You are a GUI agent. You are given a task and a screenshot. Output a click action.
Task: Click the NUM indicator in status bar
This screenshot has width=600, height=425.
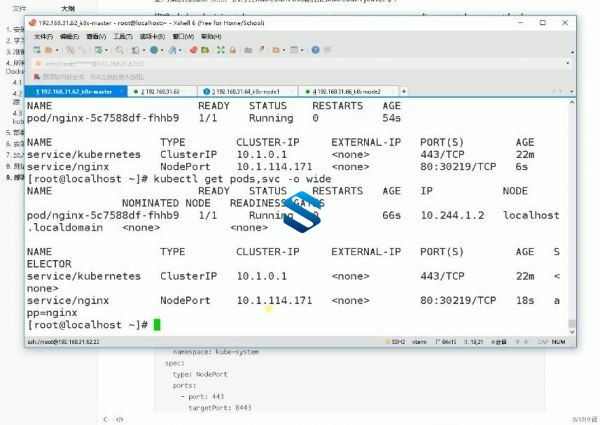coord(559,342)
